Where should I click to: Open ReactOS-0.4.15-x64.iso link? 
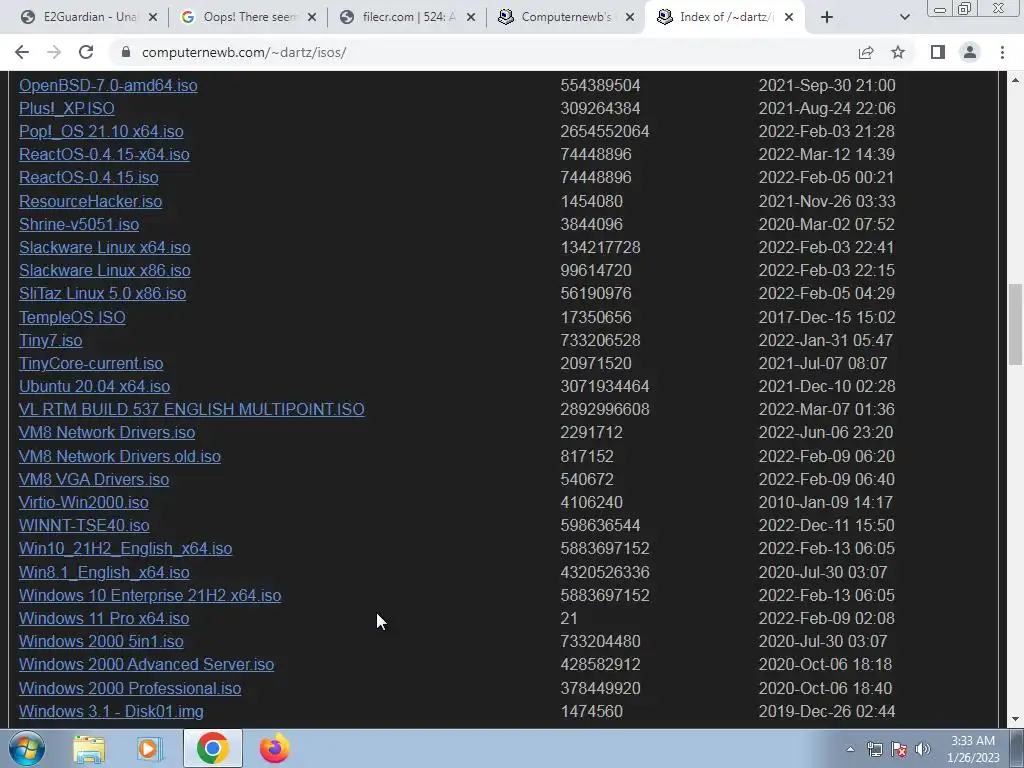coord(104,154)
